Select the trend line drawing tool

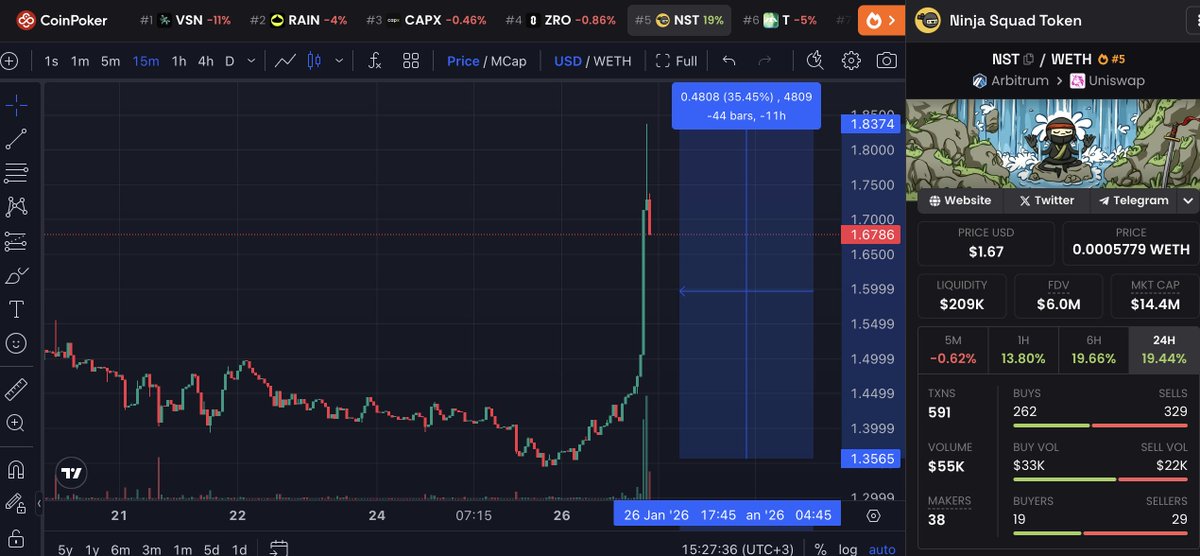coord(16,139)
